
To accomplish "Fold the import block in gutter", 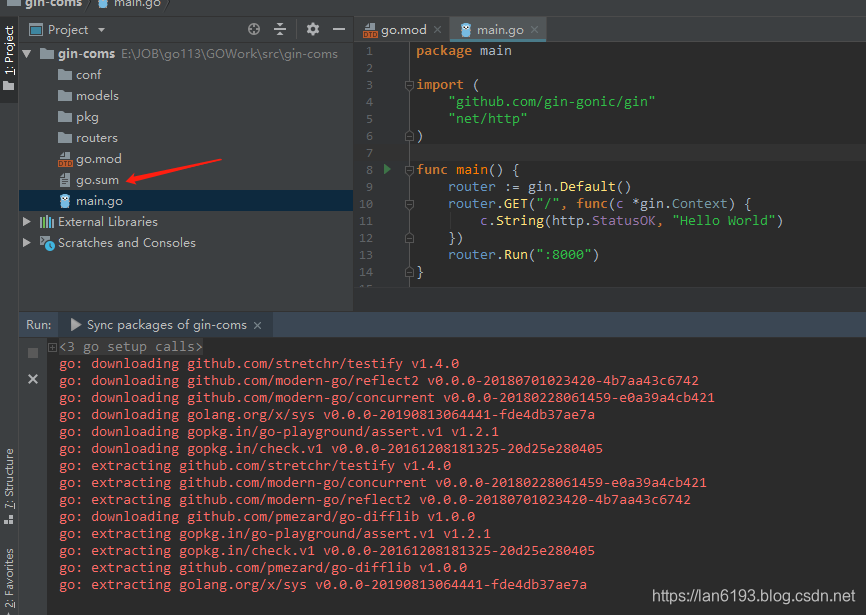I will (409, 85).
